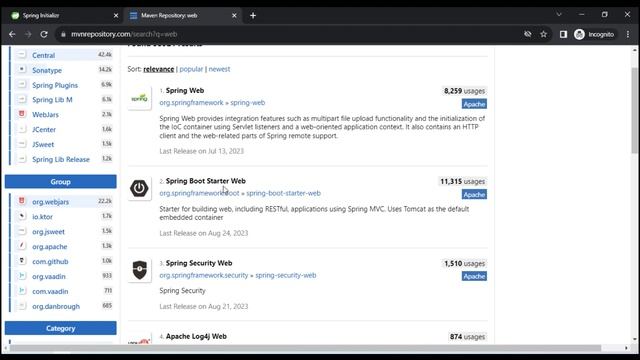Click 874 usages for Apache Log4j Web
The image size is (640, 360).
467,337
